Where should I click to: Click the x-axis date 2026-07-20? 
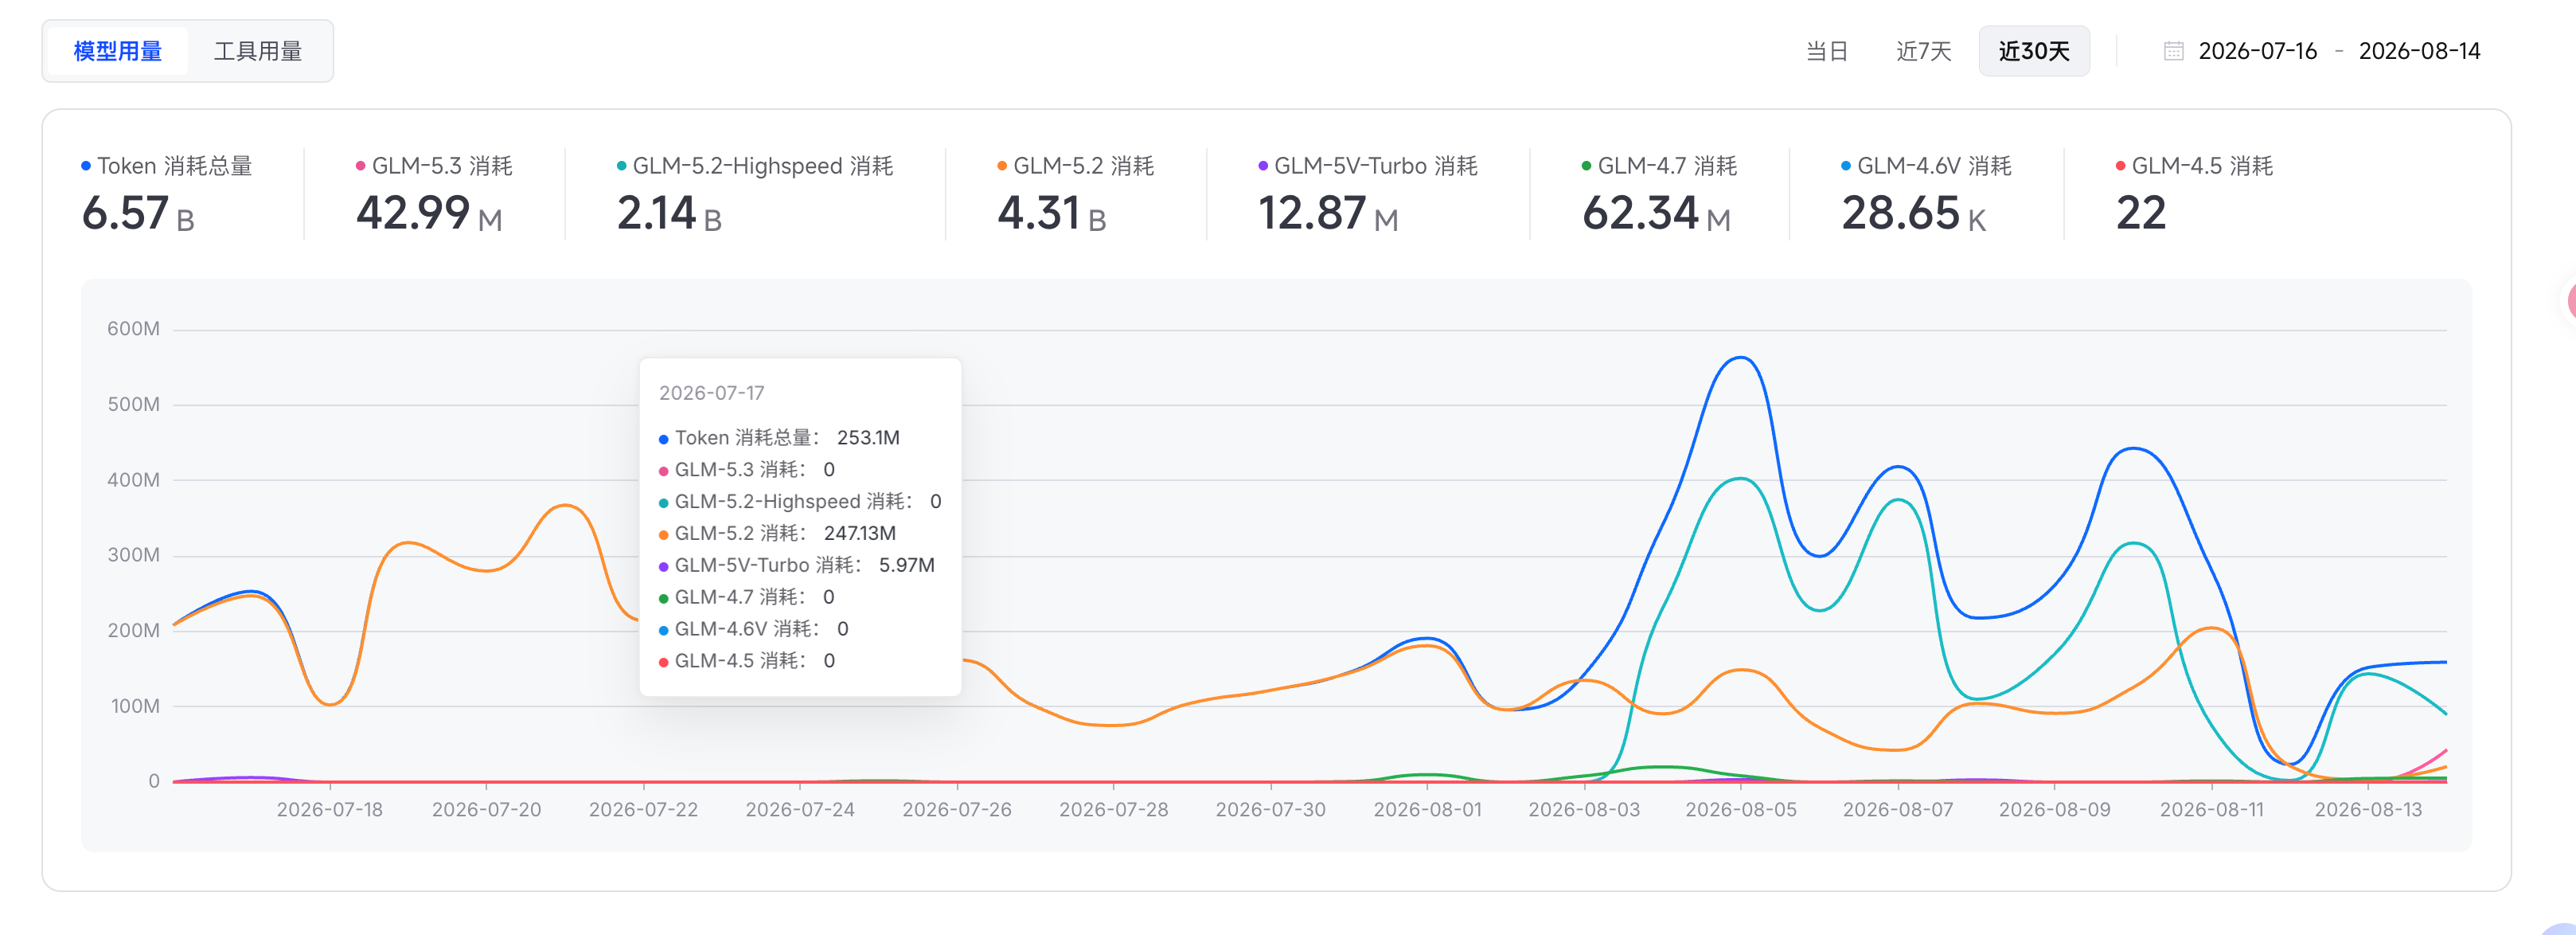(x=486, y=810)
